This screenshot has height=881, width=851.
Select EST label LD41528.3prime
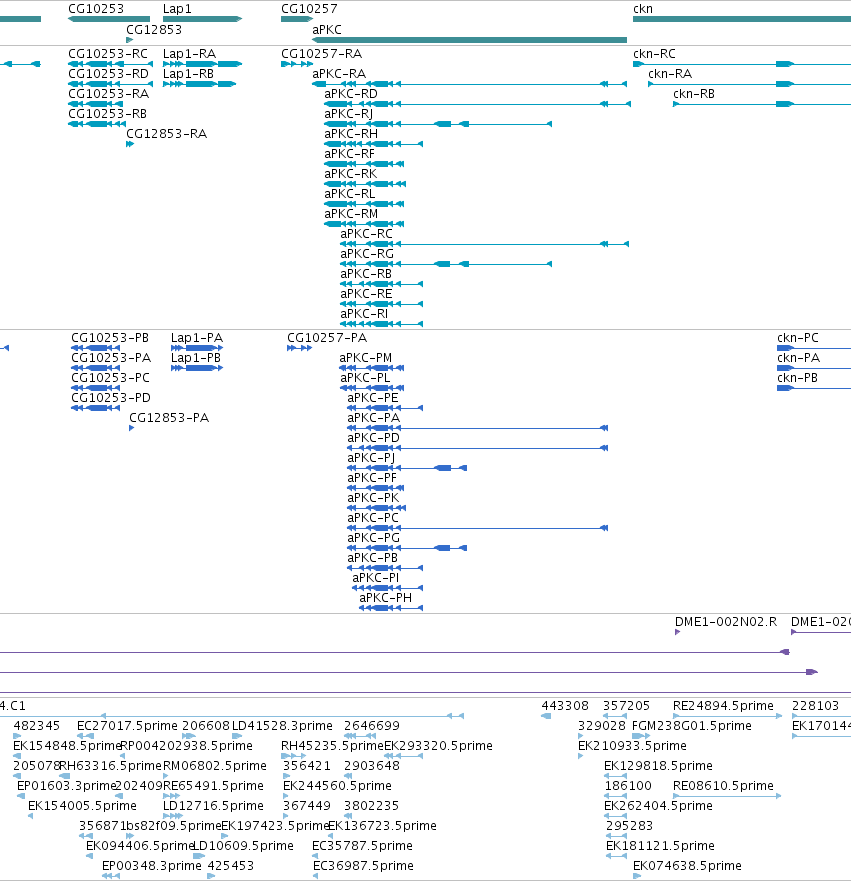(x=282, y=726)
